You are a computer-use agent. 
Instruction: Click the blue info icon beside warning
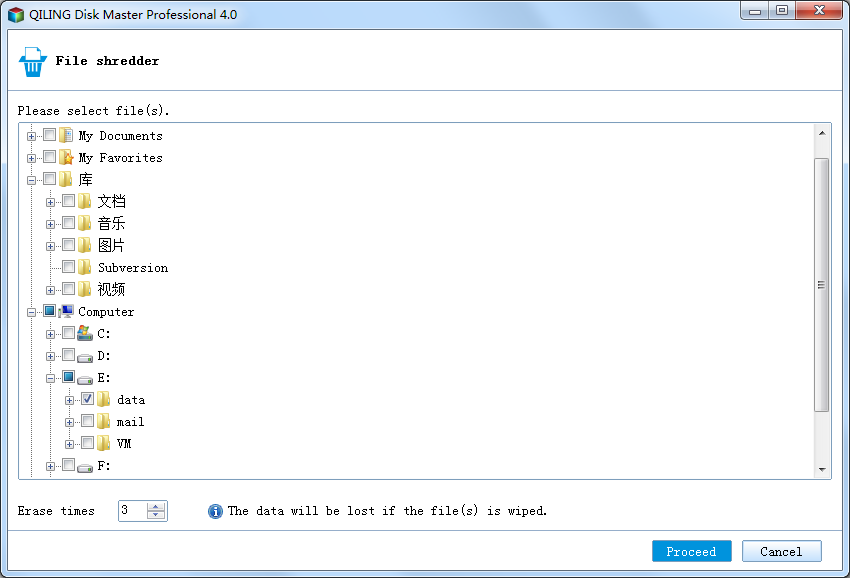tap(215, 511)
